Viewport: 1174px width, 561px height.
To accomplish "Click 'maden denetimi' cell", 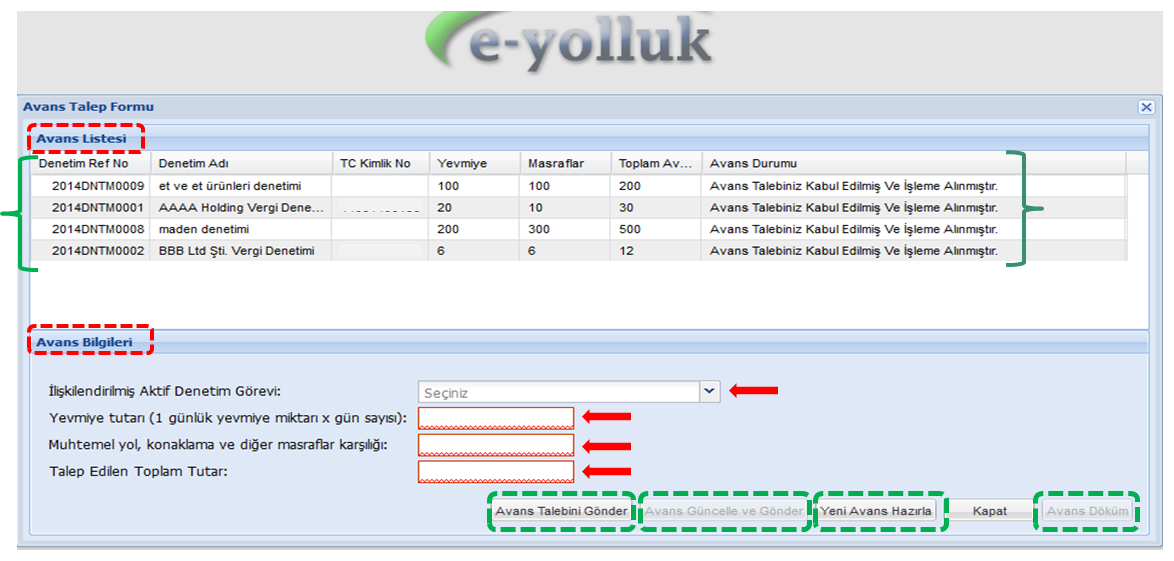I will (242, 229).
